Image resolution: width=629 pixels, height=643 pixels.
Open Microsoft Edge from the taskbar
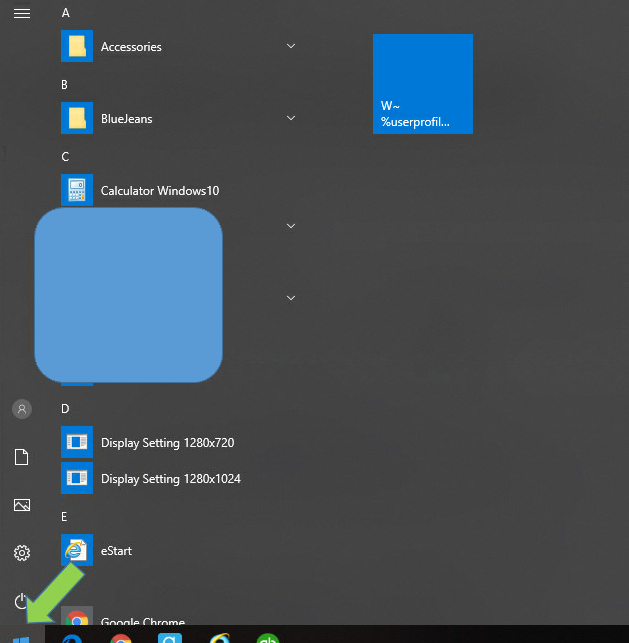72,638
